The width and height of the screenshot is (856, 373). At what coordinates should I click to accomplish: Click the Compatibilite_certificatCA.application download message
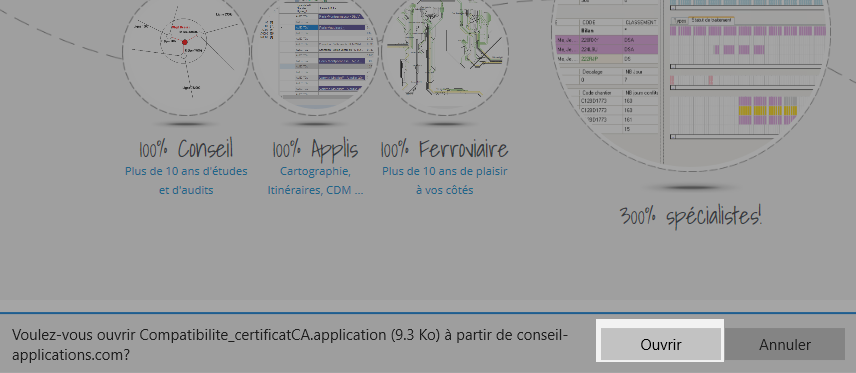click(290, 345)
